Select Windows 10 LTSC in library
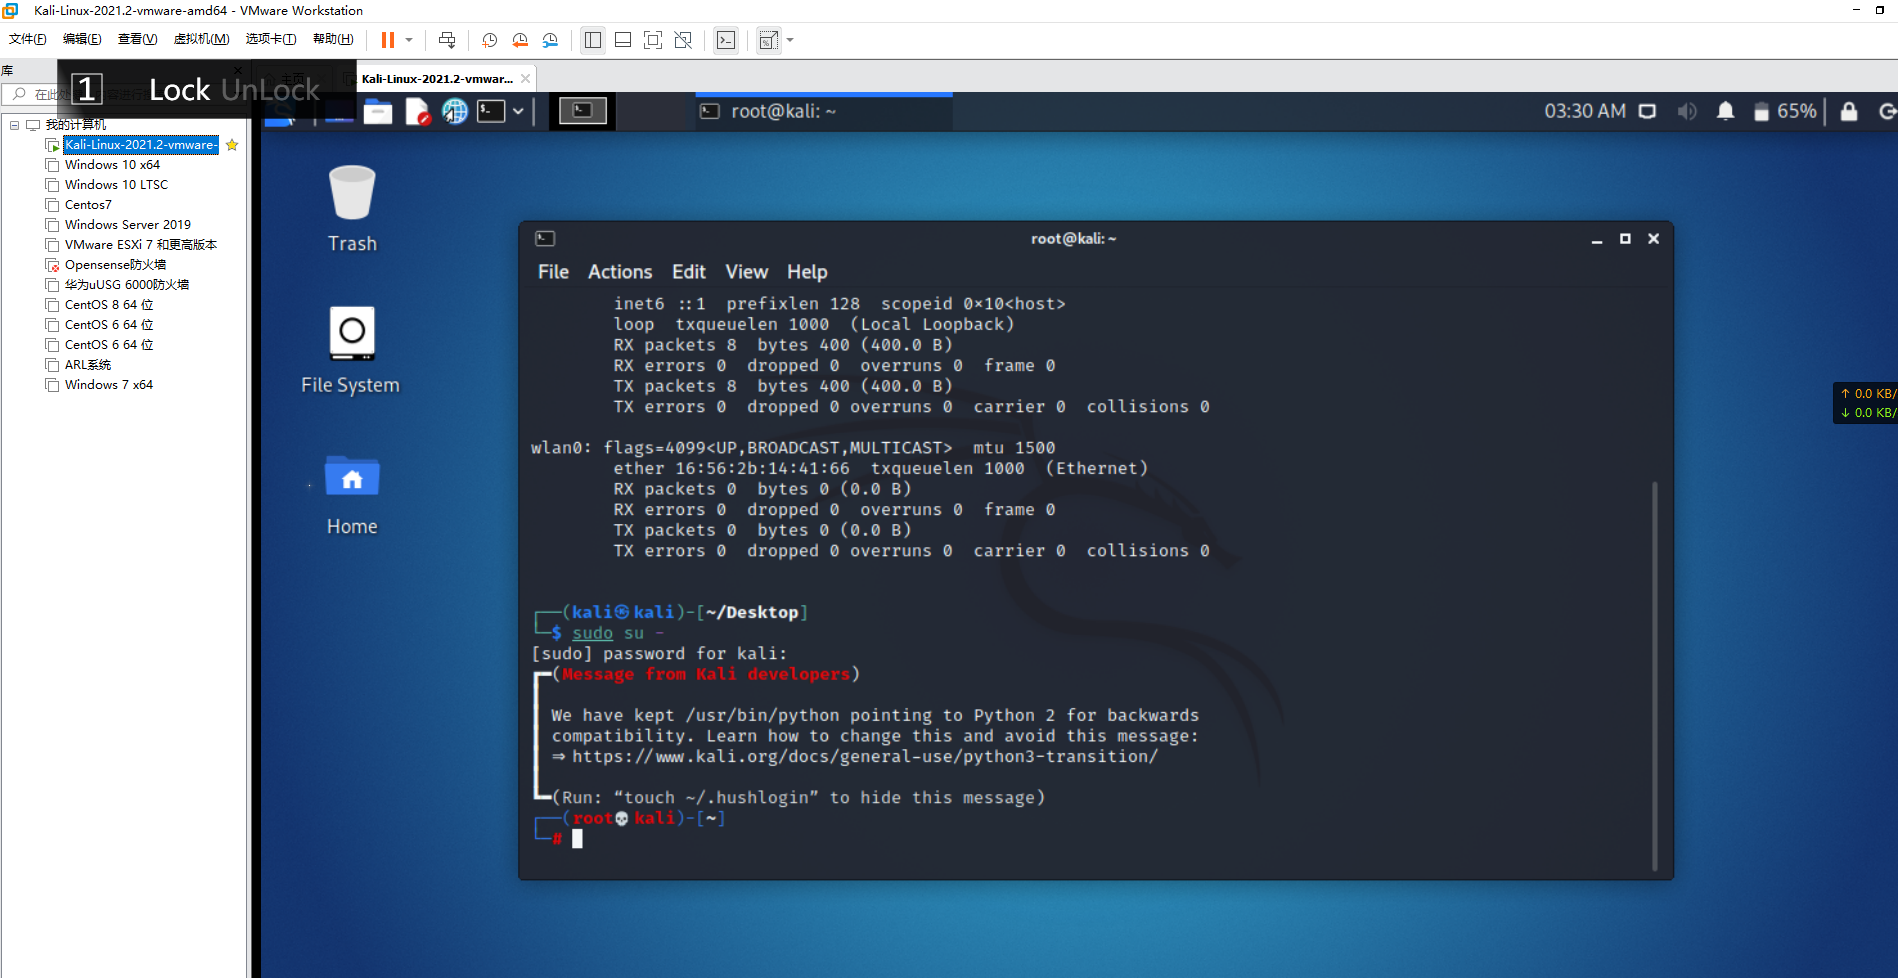The height and width of the screenshot is (978, 1898). (116, 185)
